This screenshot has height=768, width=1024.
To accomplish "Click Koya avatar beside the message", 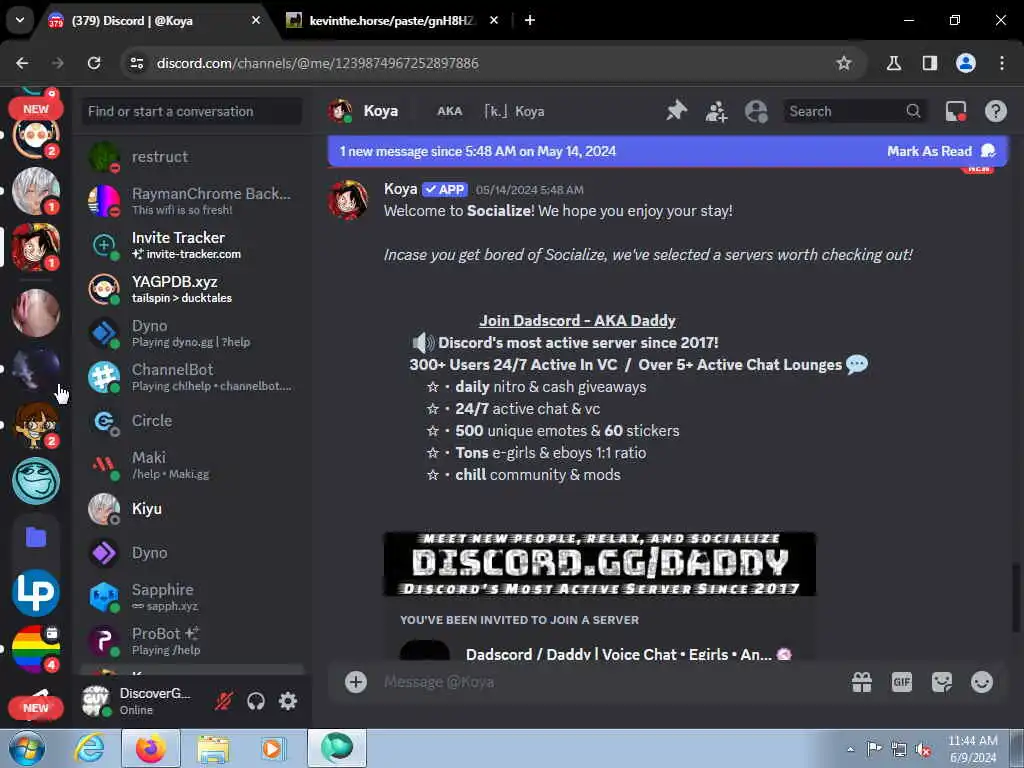I will pos(347,200).
